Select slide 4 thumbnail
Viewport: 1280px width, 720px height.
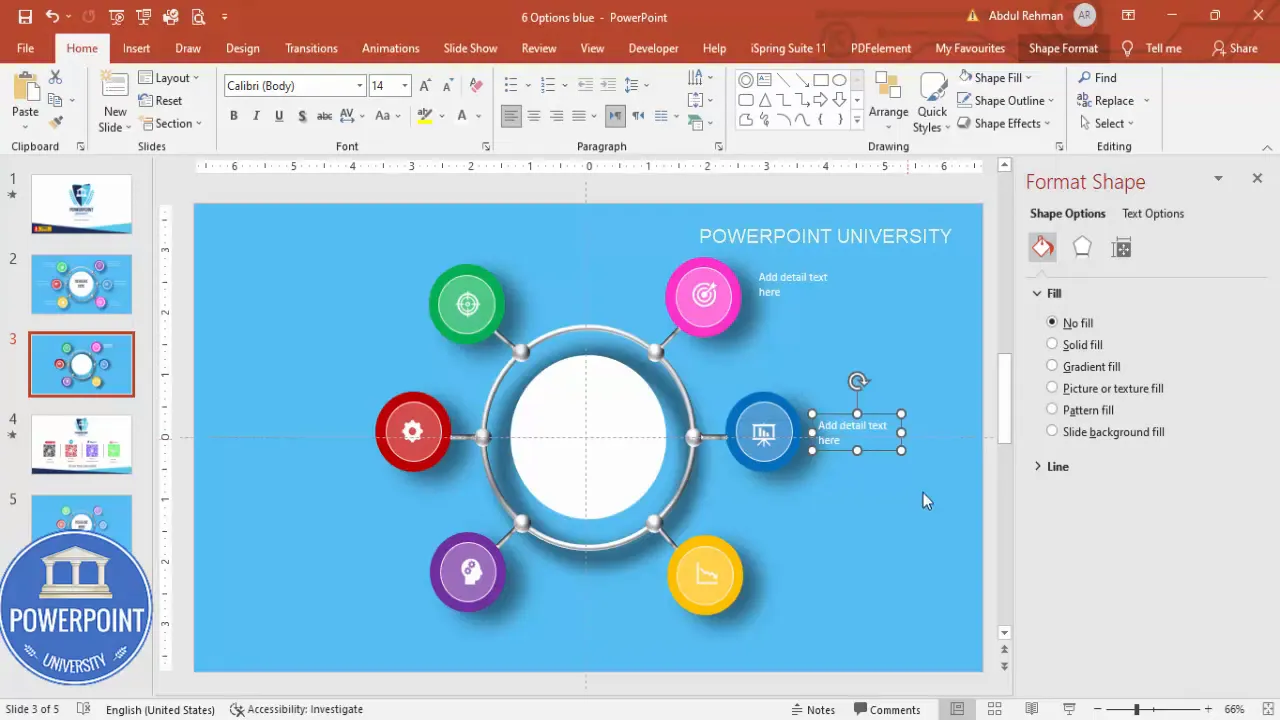point(81,444)
